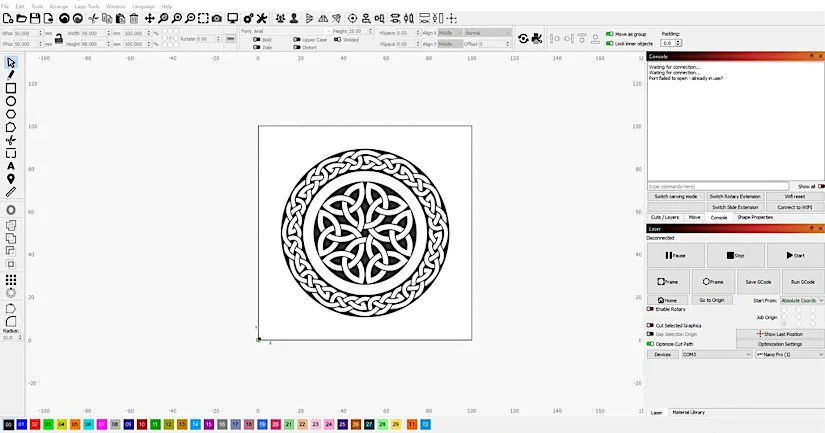Disable the Move as group switch

[x=609, y=34]
